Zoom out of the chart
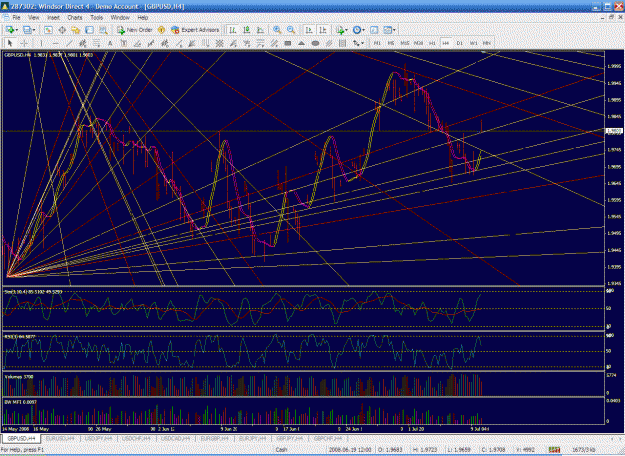 pos(291,30)
